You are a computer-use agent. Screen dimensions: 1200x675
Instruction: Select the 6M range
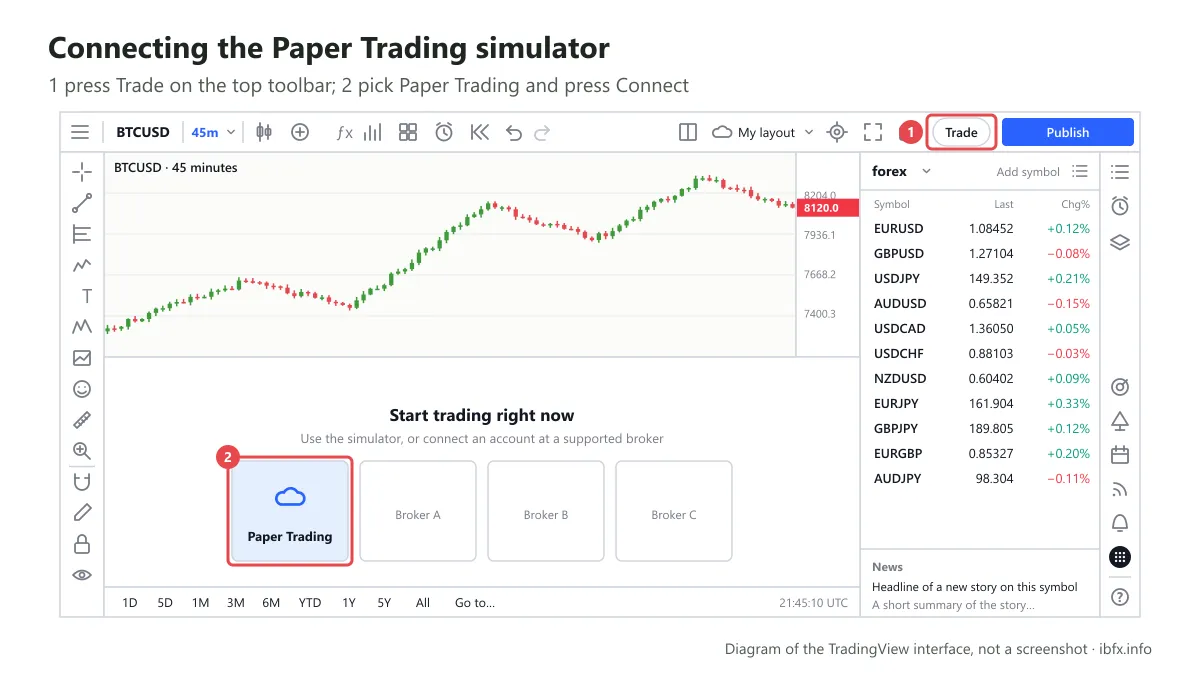coord(271,603)
